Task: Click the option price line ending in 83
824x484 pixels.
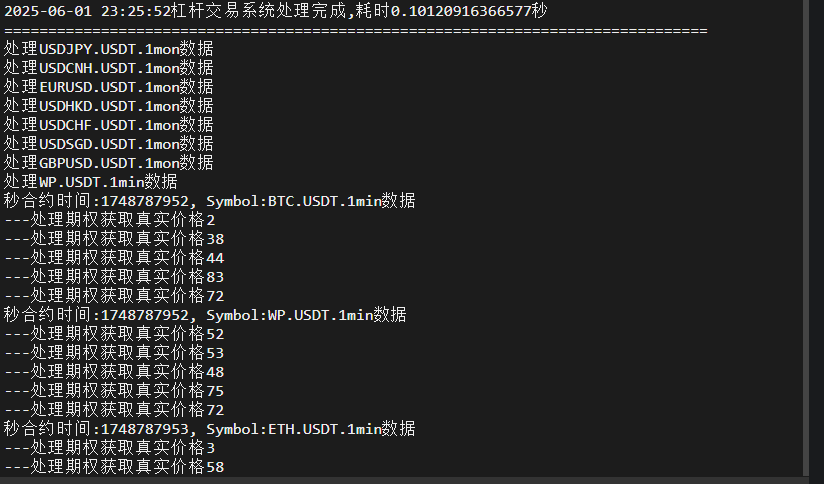Action: pos(114,277)
